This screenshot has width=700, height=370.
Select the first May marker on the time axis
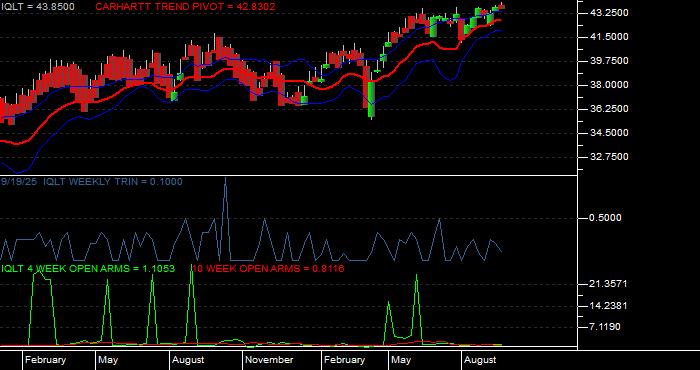(x=108, y=360)
